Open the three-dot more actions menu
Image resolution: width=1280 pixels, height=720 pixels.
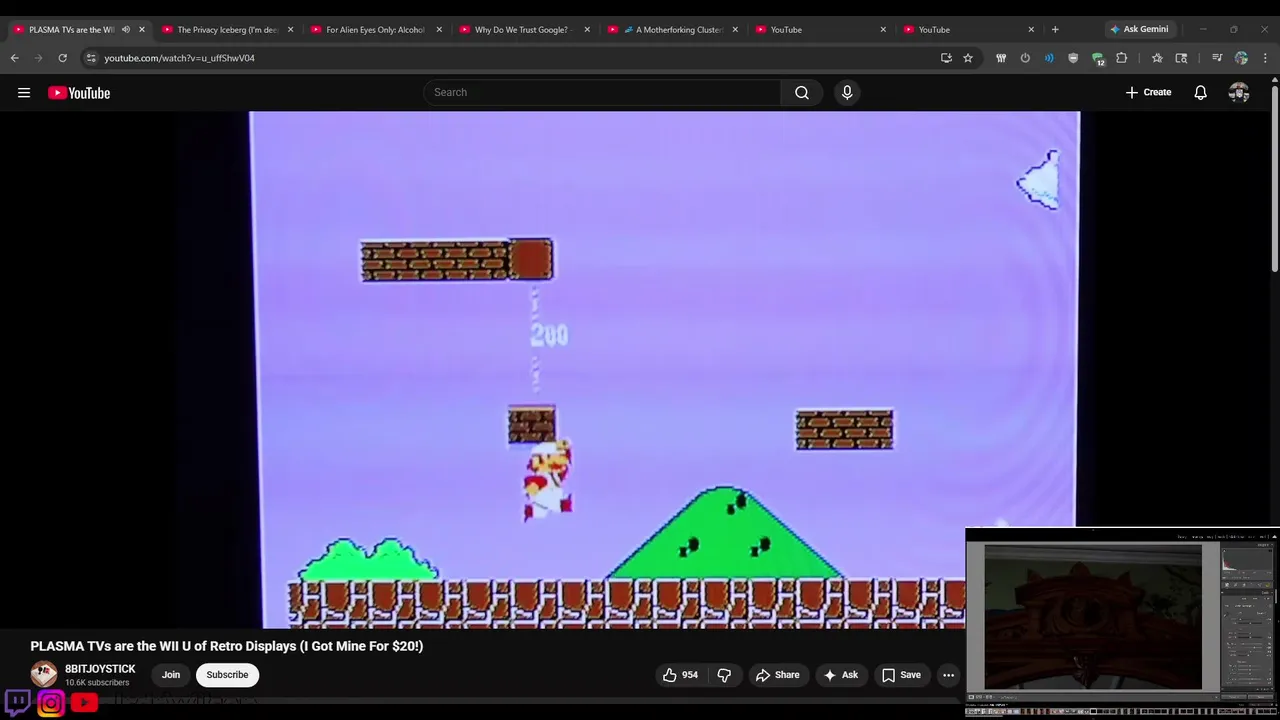point(948,675)
